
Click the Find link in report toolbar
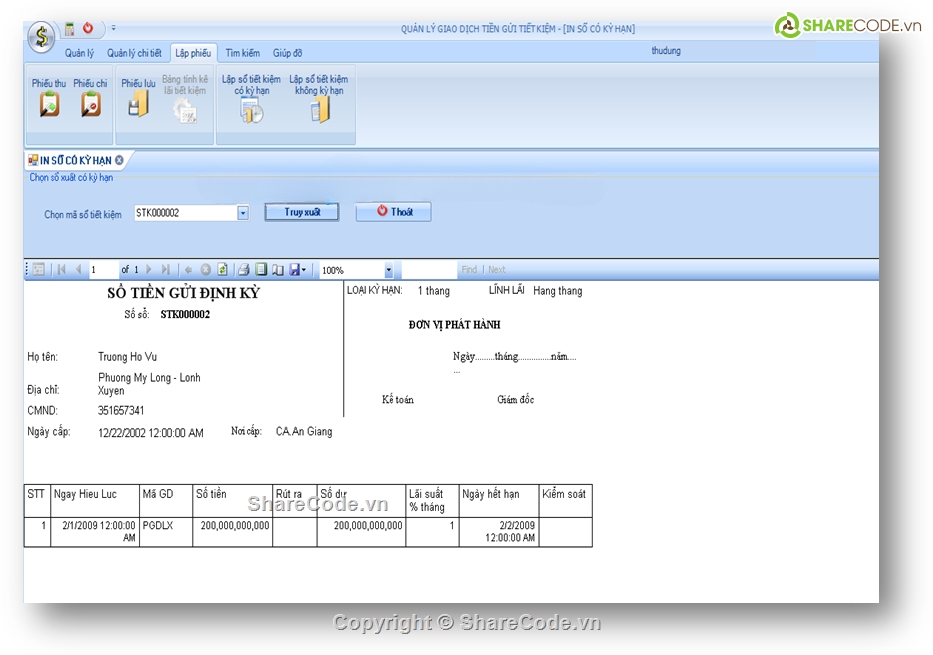469,269
